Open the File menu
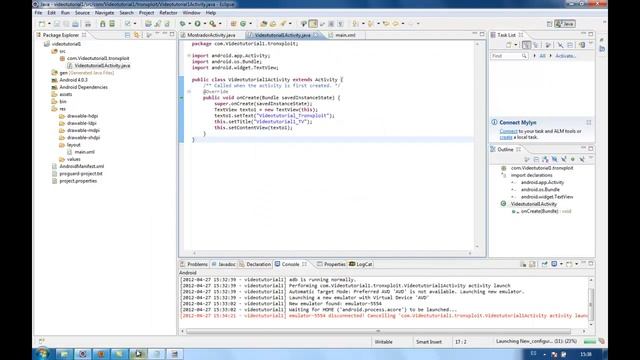The width and height of the screenshot is (640, 360). coord(38,13)
